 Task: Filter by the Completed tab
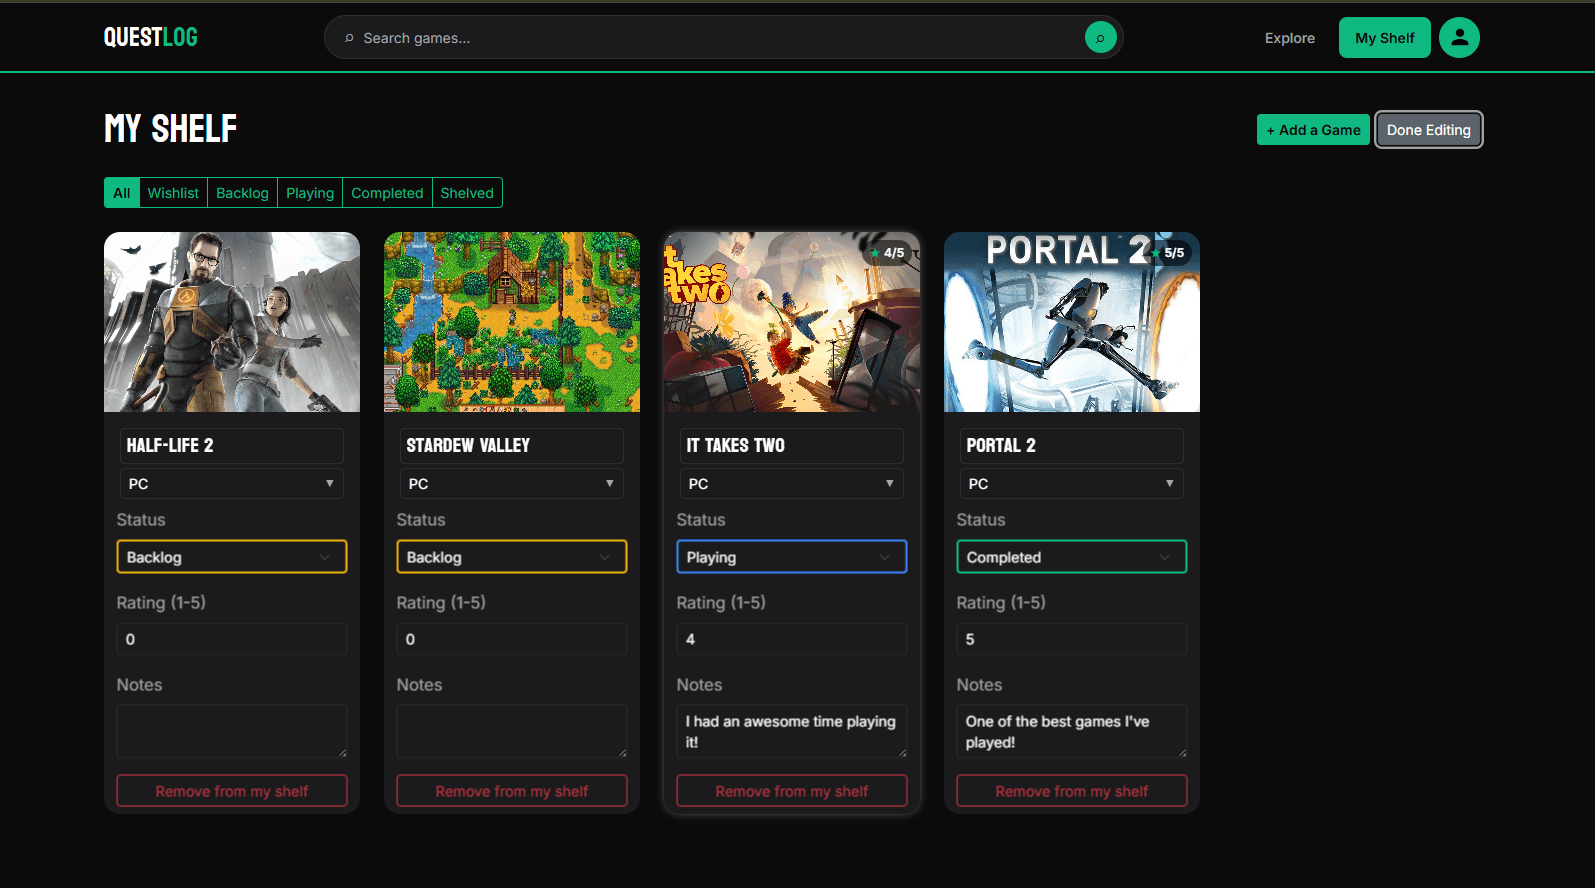387,193
